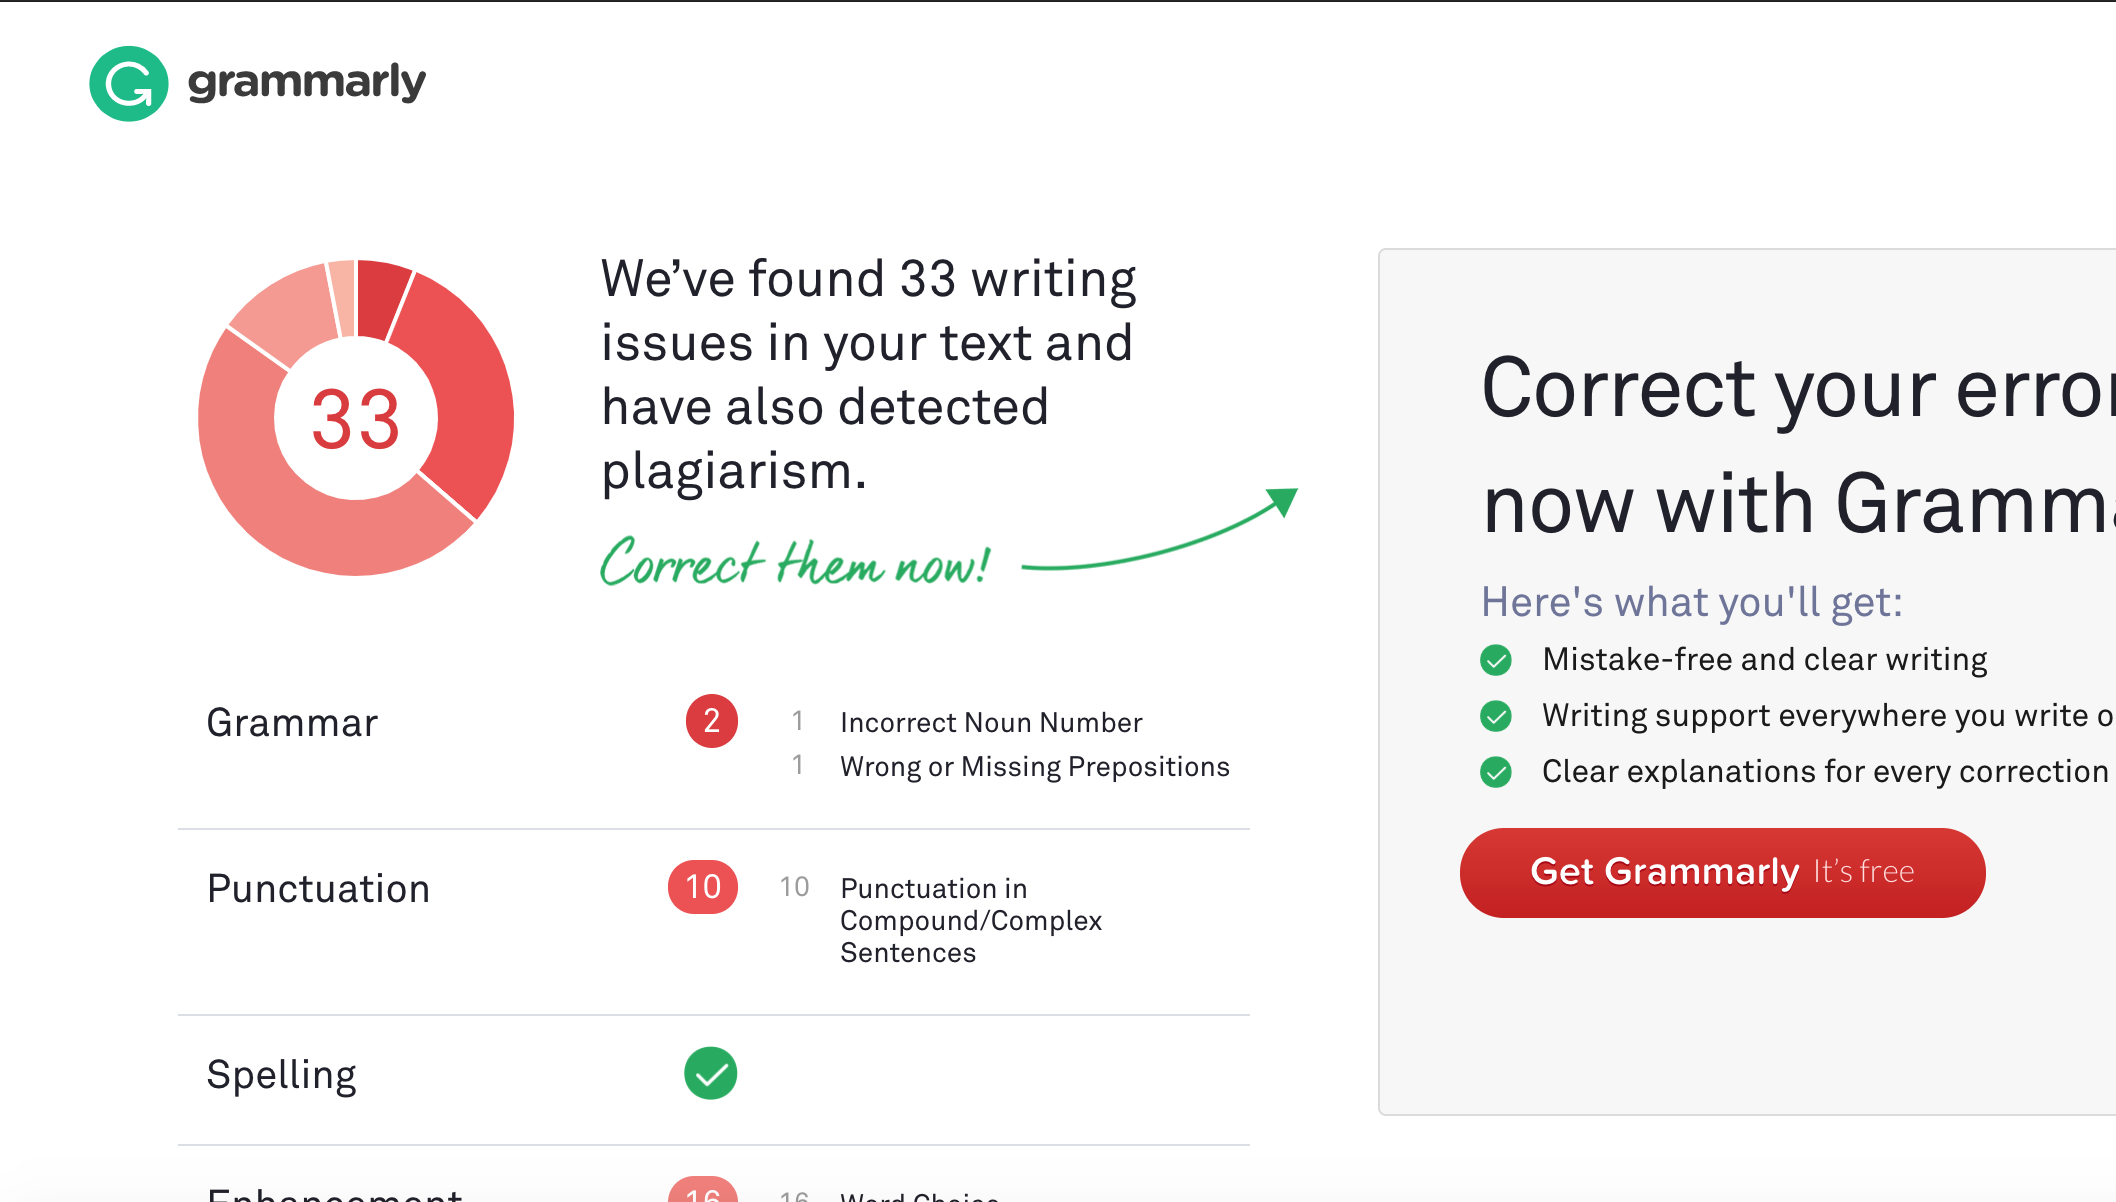Select the Spelling category row
The image size is (2116, 1202).
click(714, 1080)
